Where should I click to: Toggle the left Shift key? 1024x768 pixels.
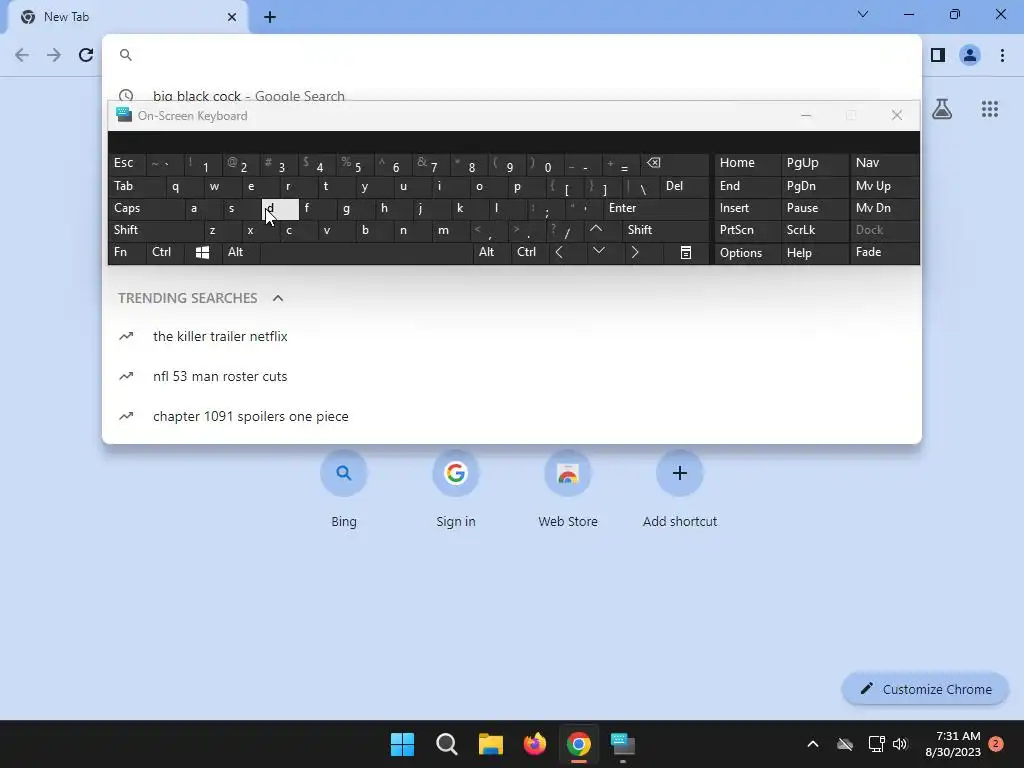[155, 230]
